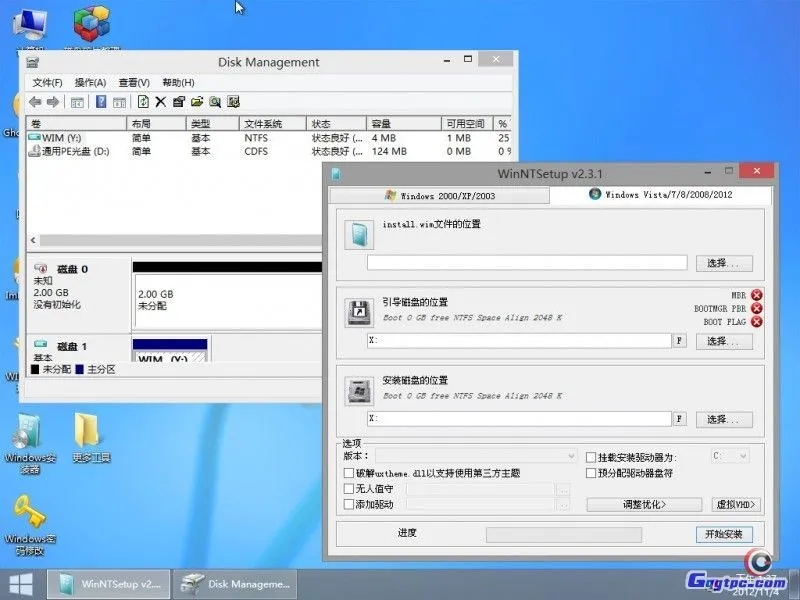Click the red X beside BOOT FLAG

click(756, 322)
